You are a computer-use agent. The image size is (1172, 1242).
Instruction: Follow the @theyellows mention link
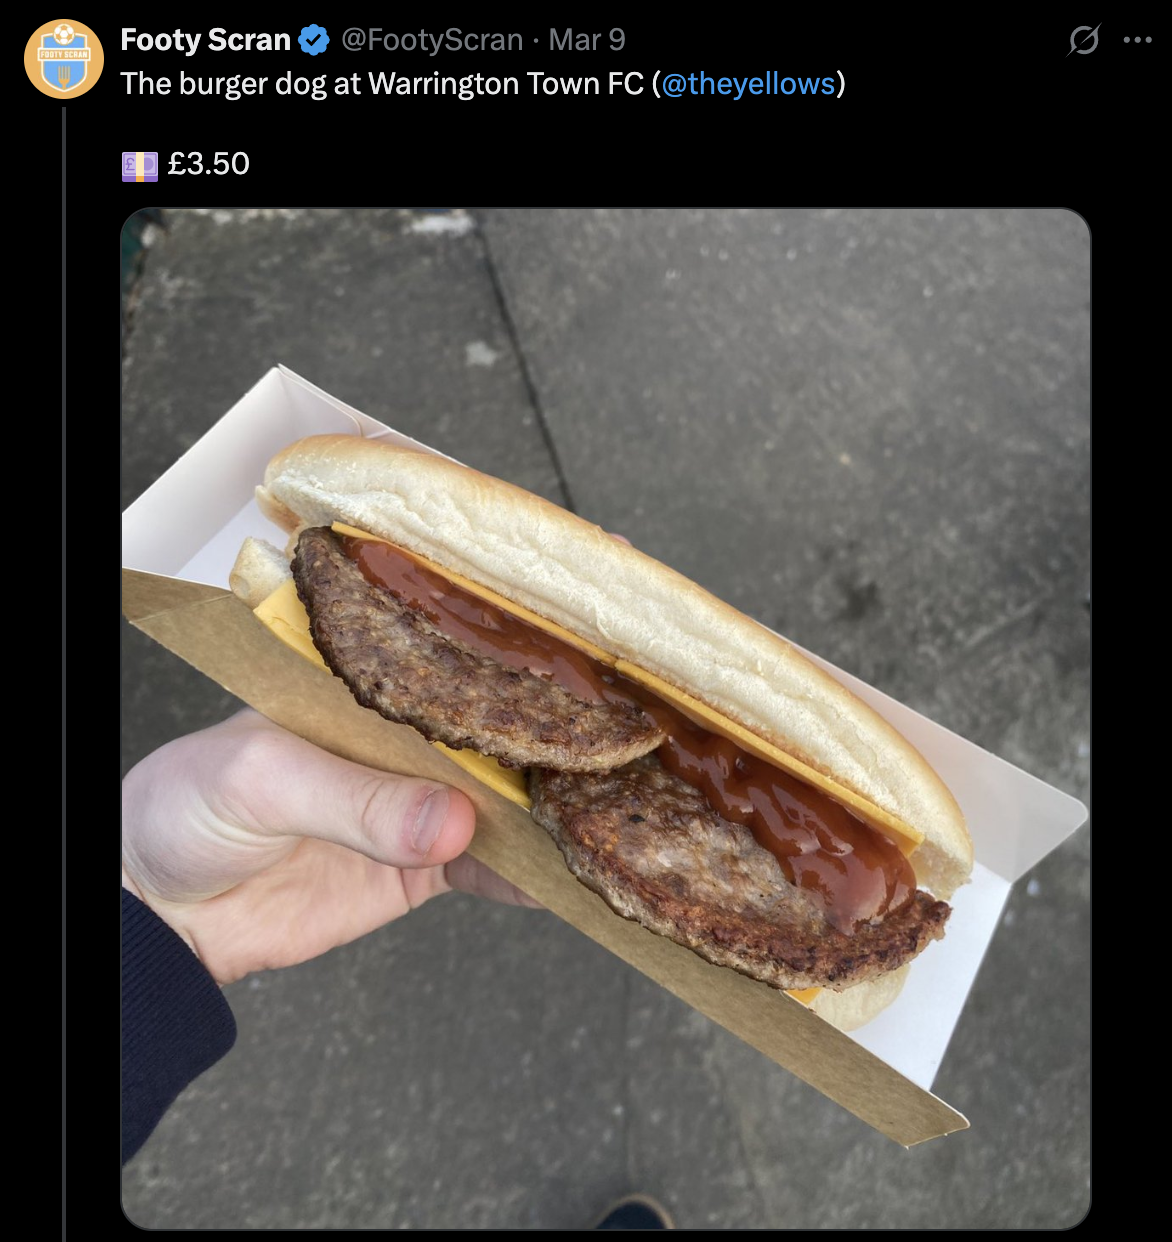(x=748, y=84)
